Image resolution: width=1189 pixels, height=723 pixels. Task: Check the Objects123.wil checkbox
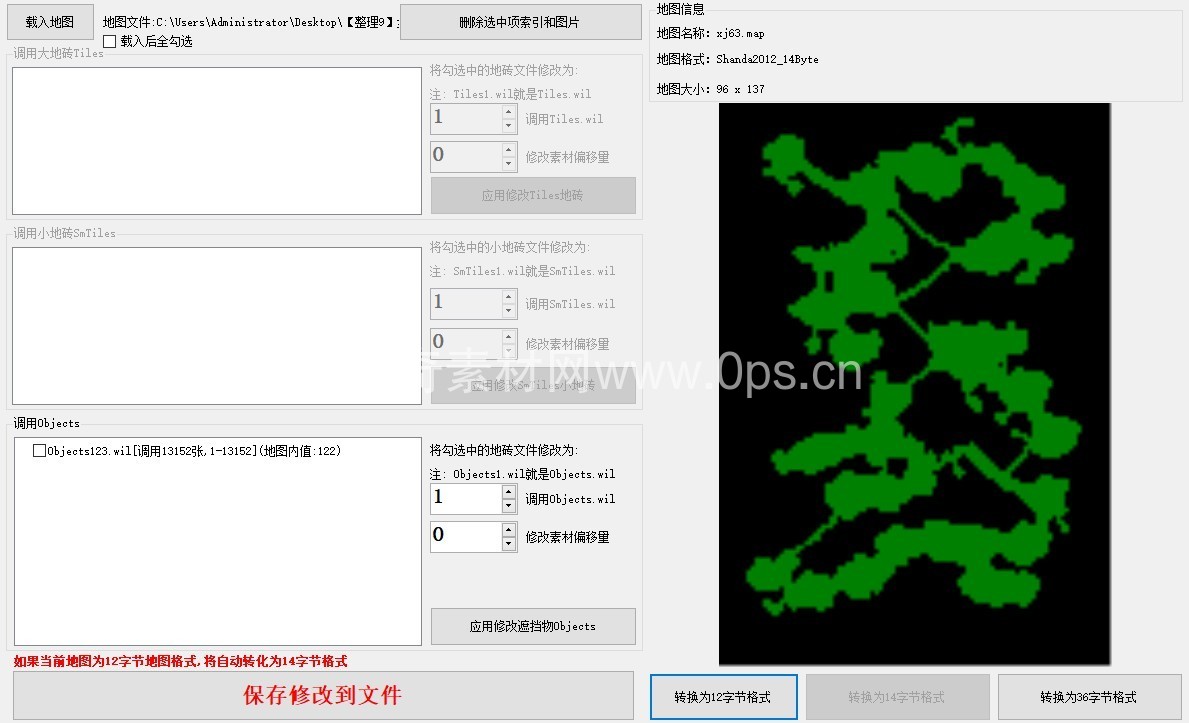tap(40, 451)
